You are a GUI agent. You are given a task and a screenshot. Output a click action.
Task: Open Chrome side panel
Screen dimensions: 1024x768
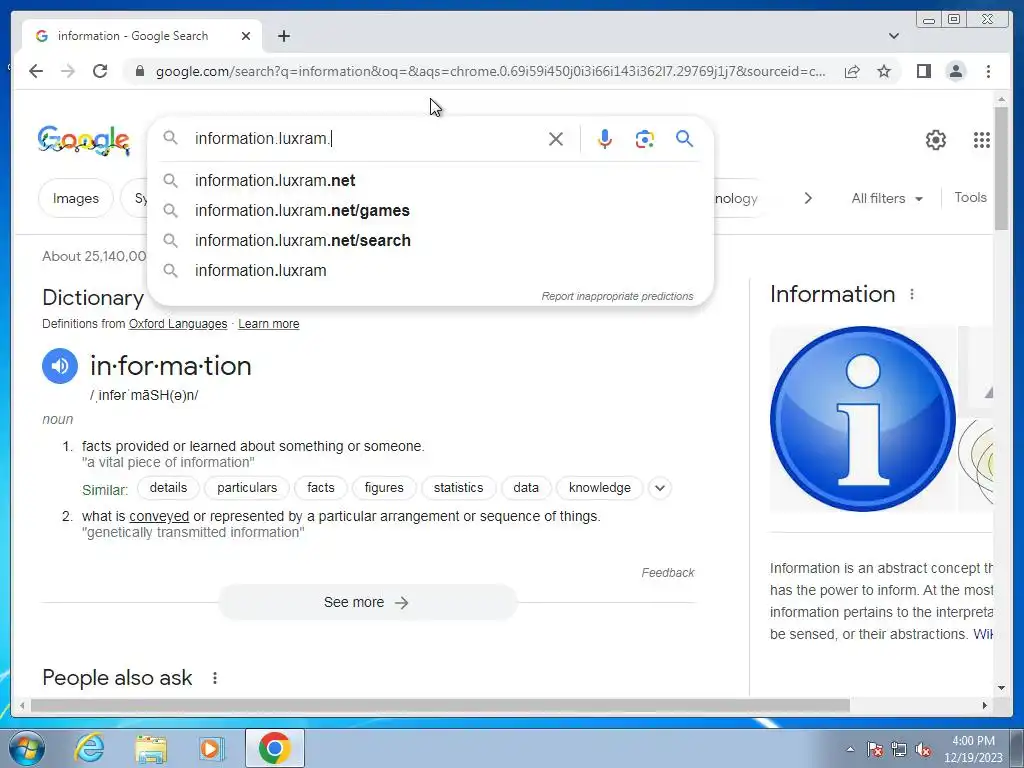(x=923, y=71)
